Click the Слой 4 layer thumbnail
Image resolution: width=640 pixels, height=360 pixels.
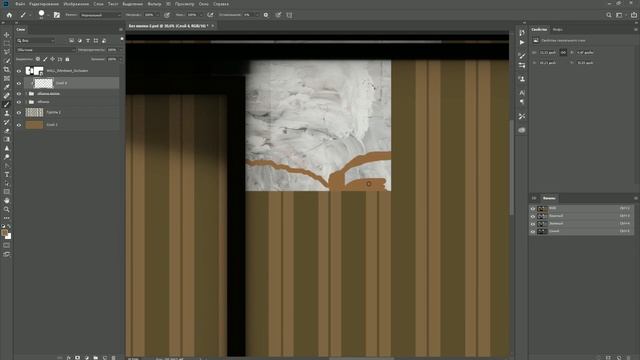coord(43,83)
